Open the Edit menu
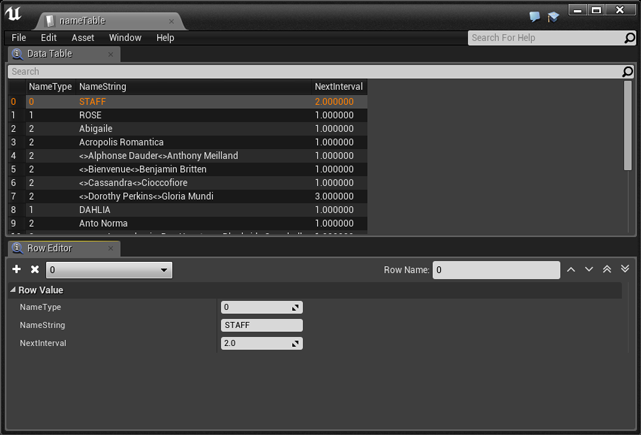This screenshot has width=641, height=435. tap(49, 38)
